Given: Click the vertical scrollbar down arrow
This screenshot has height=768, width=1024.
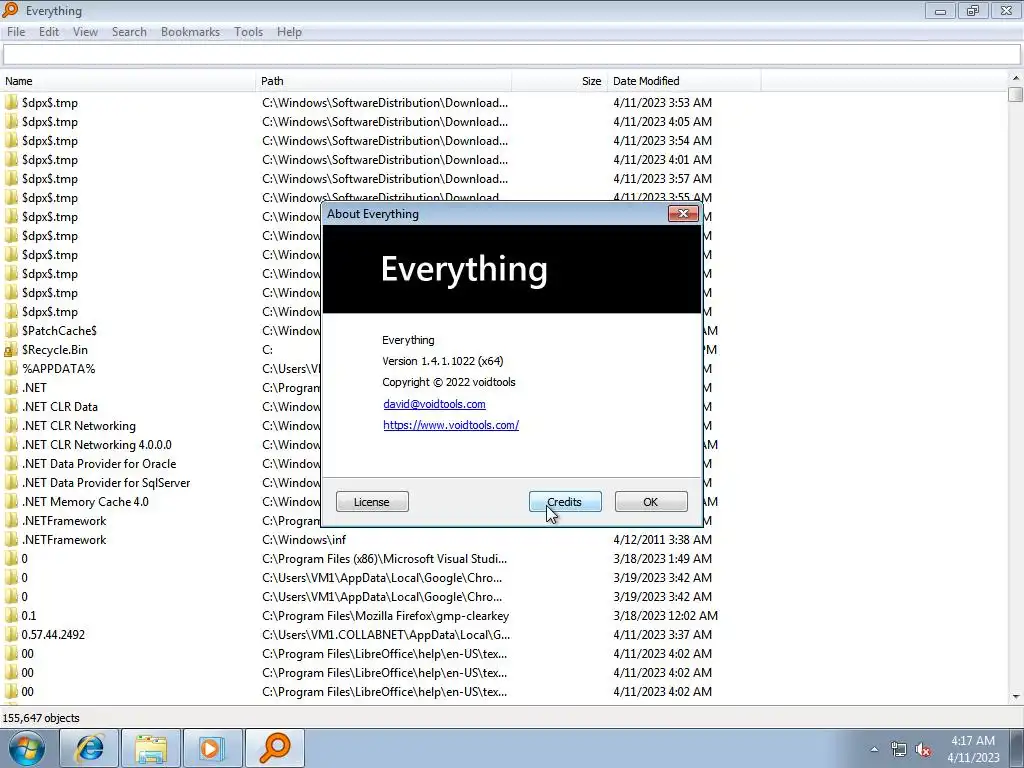Looking at the screenshot, I should [x=1016, y=697].
